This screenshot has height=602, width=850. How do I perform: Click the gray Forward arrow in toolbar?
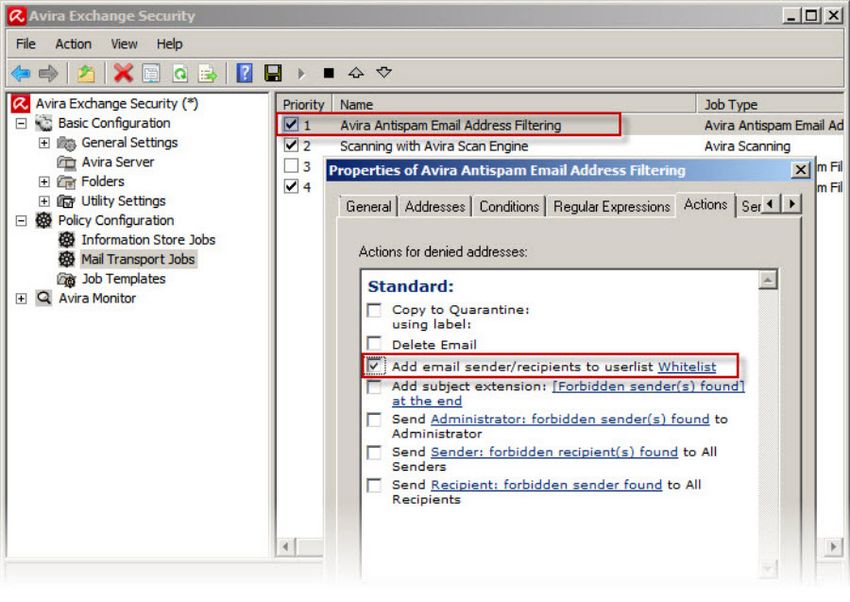(48, 73)
